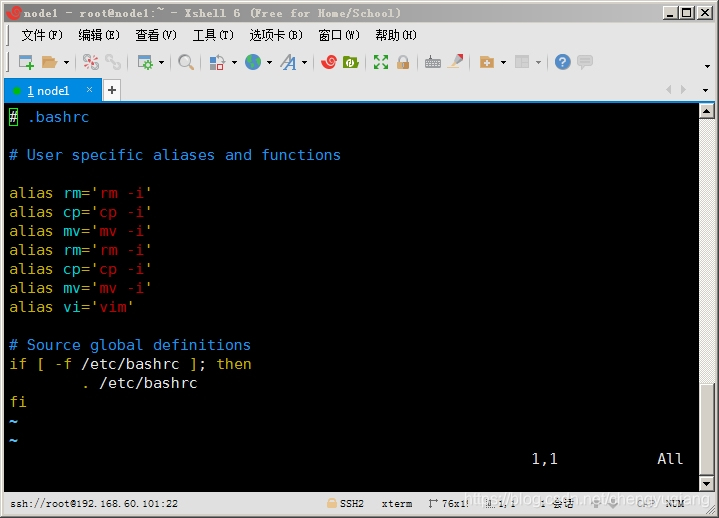Expand the Layout dropdown arrow
The width and height of the screenshot is (719, 518).
click(x=538, y=62)
